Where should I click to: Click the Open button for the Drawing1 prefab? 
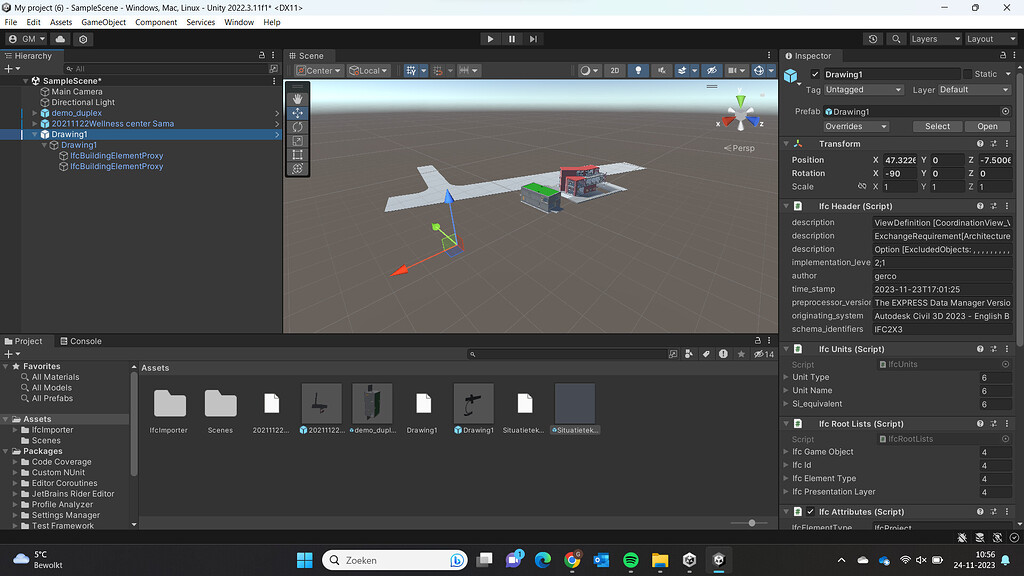pos(987,126)
